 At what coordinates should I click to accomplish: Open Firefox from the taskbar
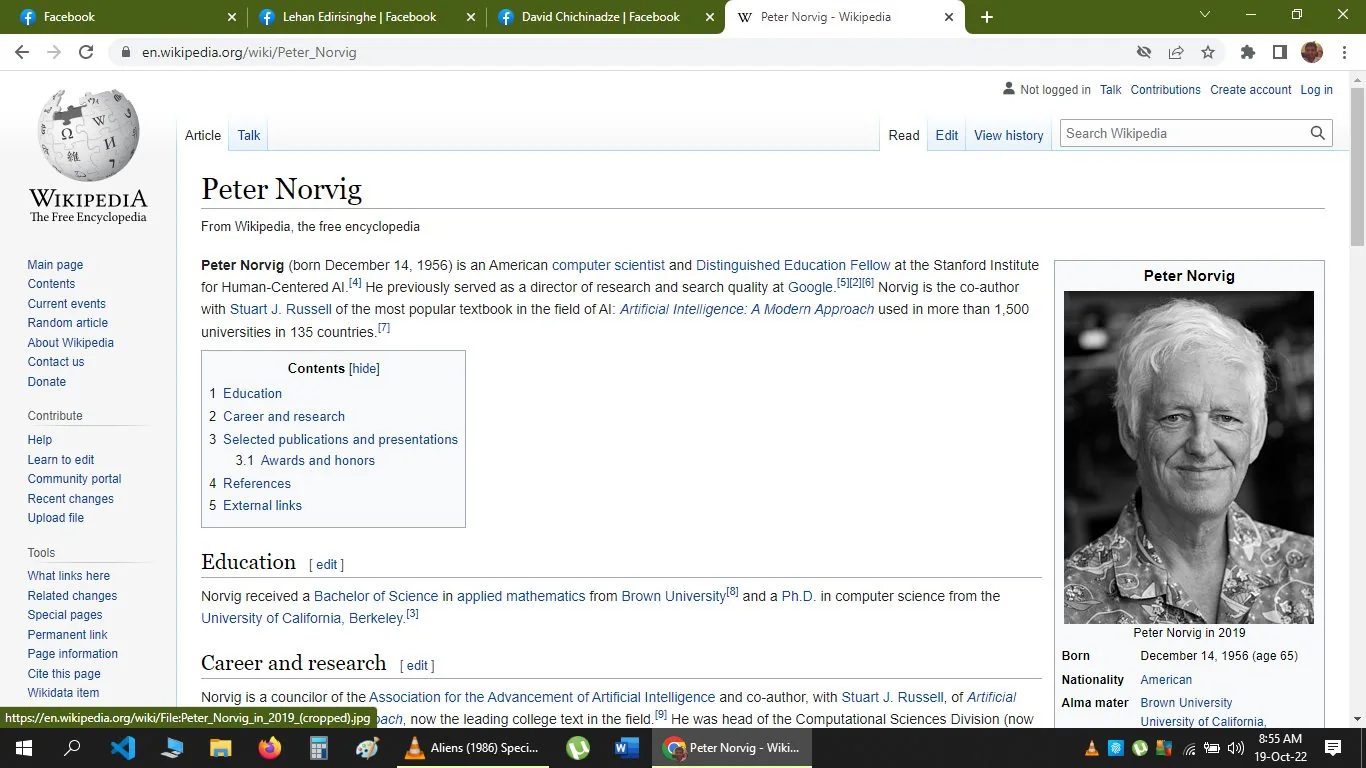click(x=269, y=748)
